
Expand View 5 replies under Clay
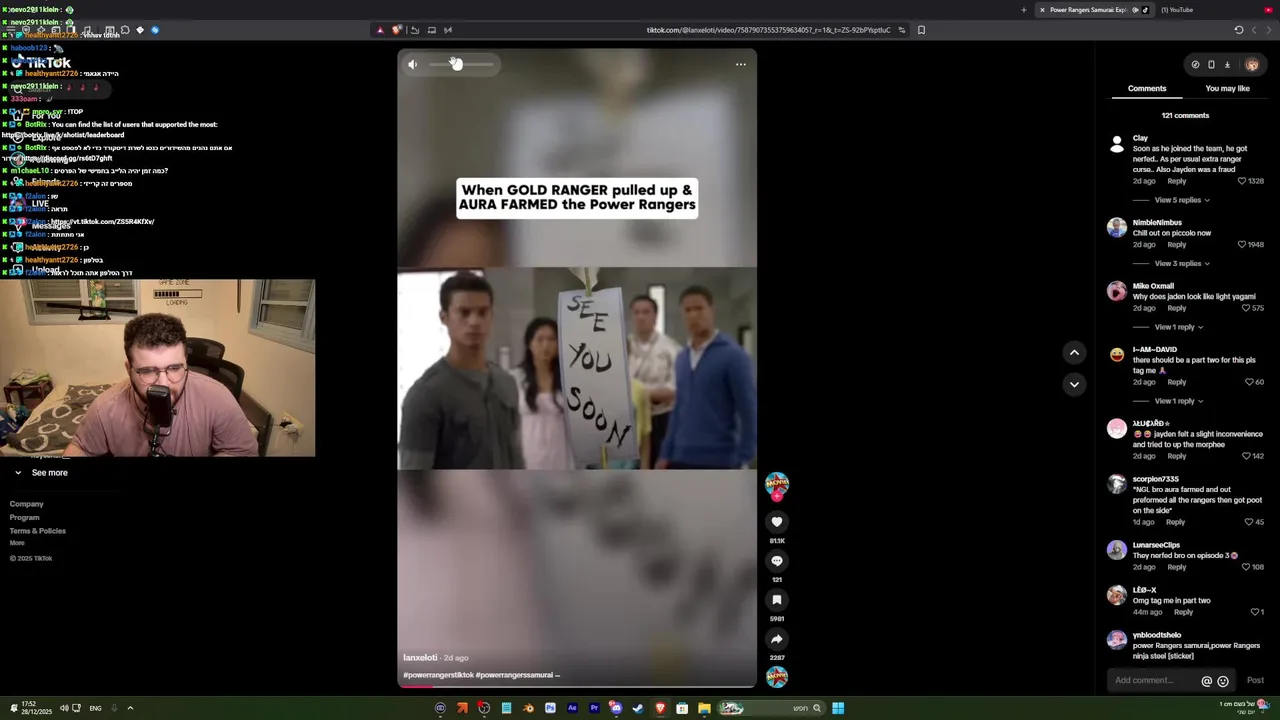(x=1182, y=200)
